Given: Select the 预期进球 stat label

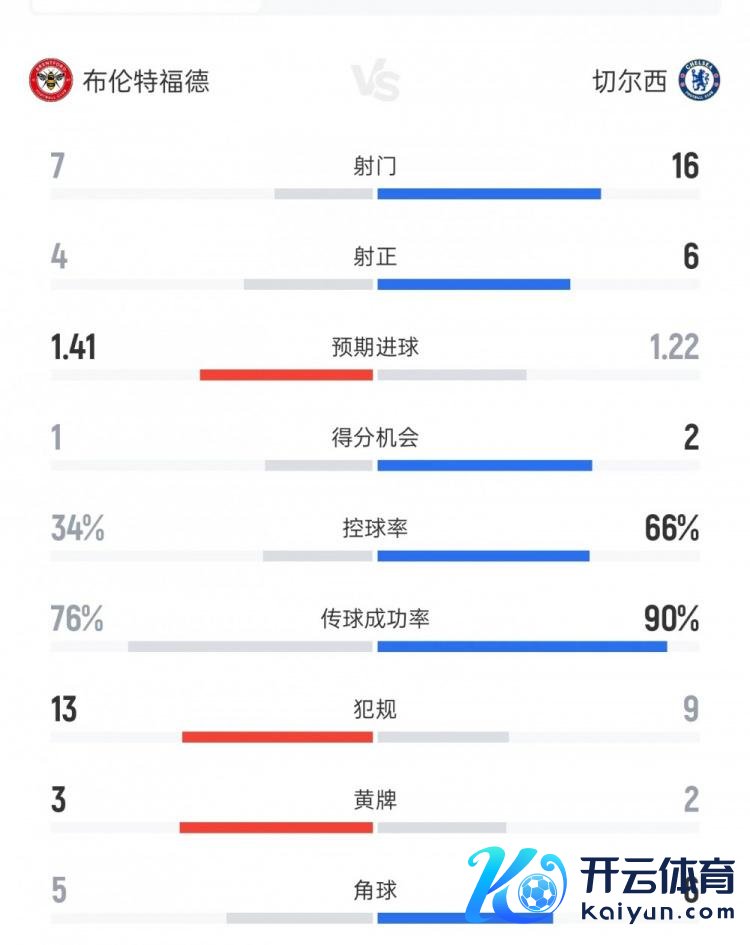Looking at the screenshot, I should coord(375,347).
